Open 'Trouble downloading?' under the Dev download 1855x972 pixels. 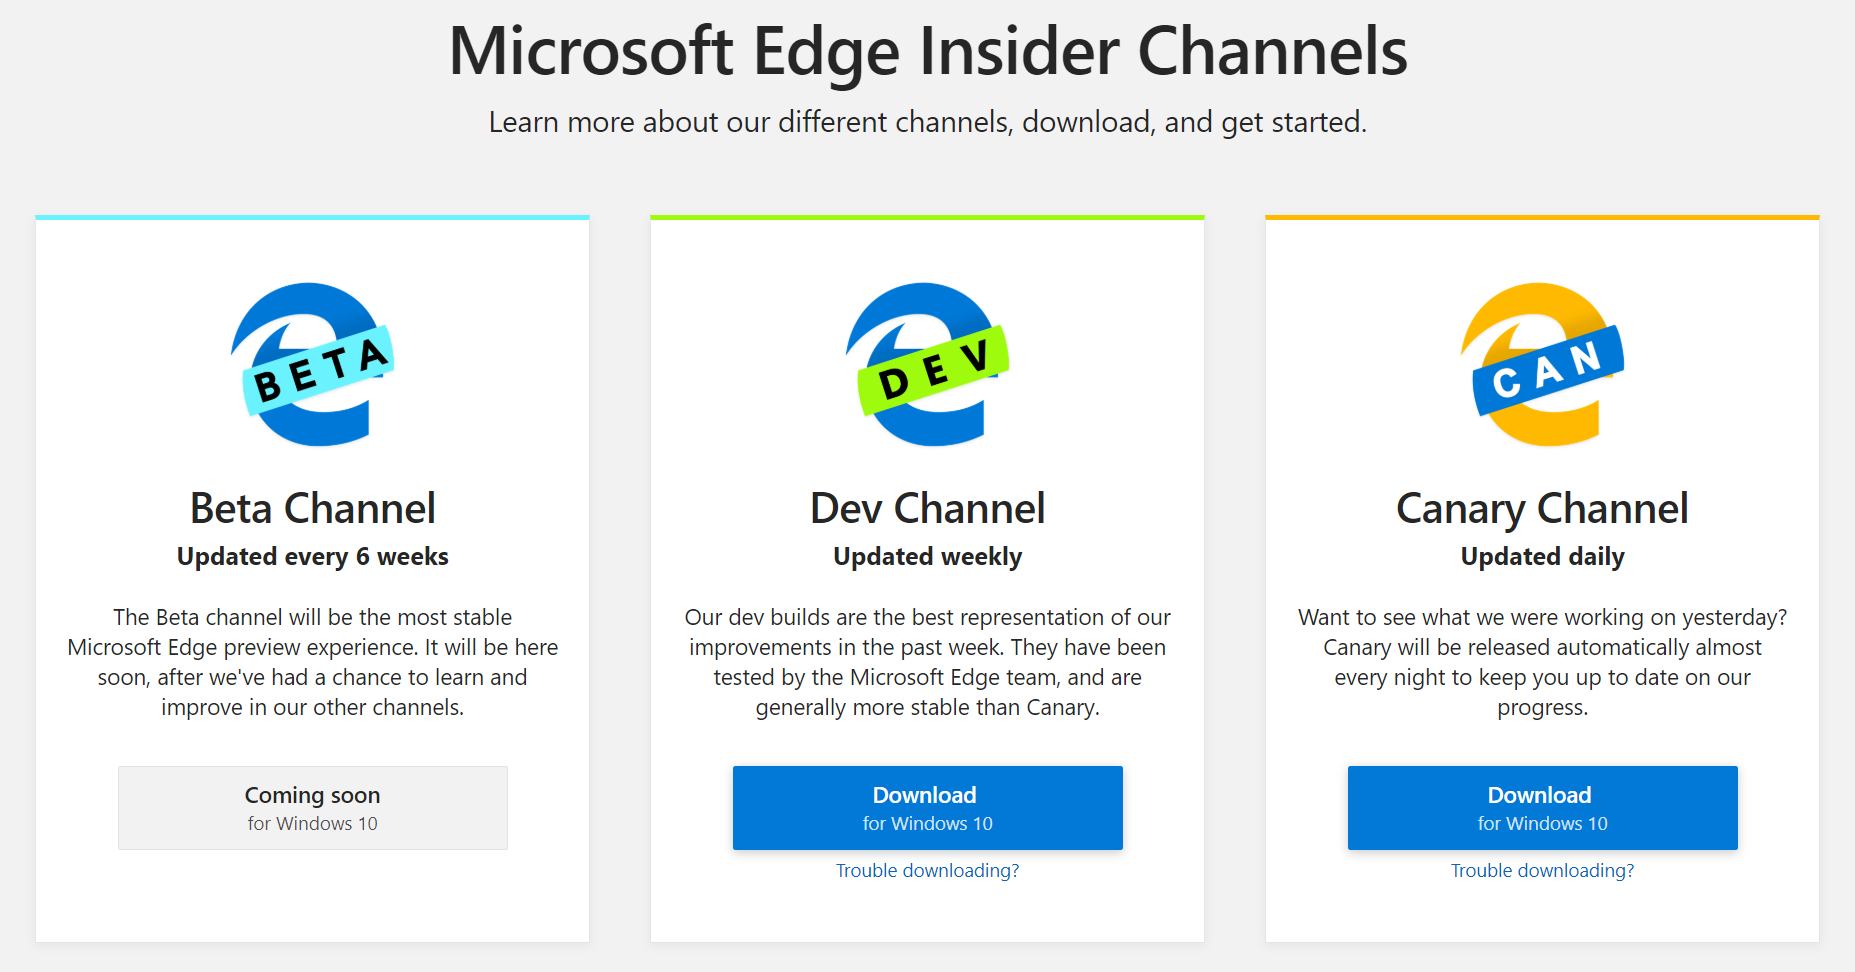pyautogui.click(x=927, y=871)
